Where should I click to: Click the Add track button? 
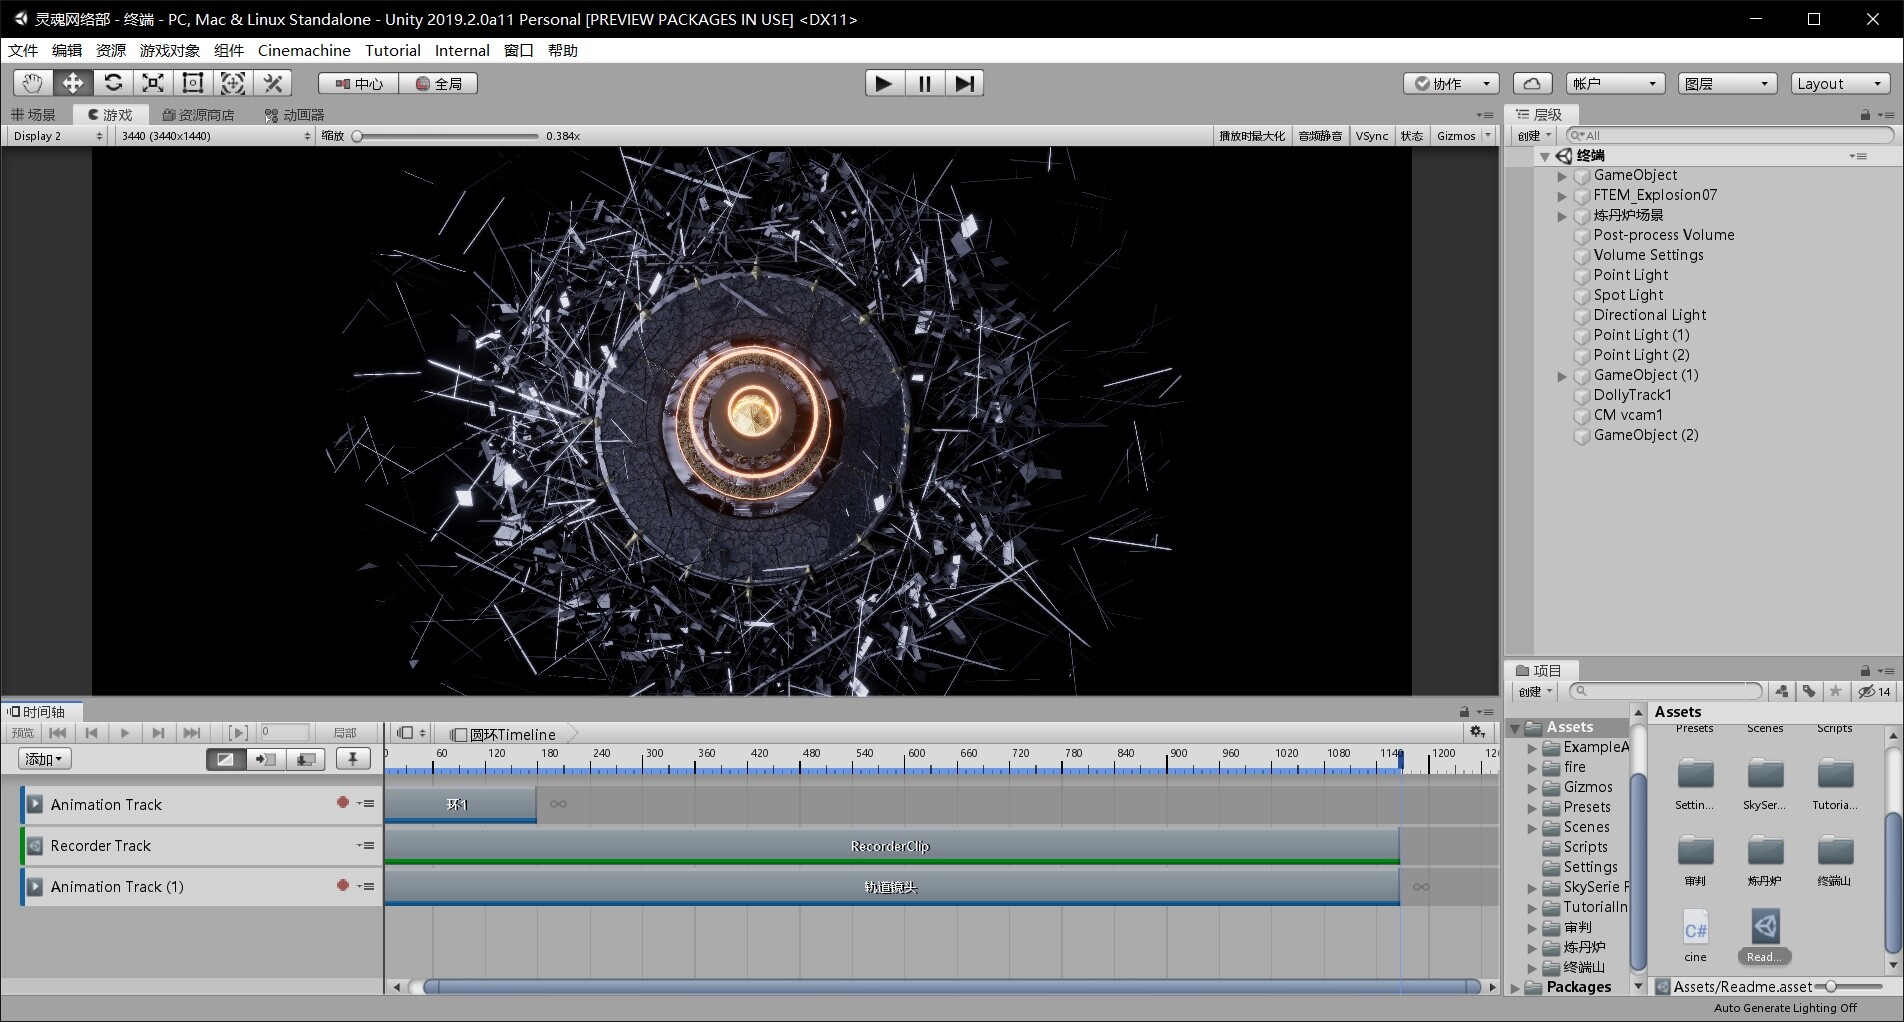pos(44,759)
